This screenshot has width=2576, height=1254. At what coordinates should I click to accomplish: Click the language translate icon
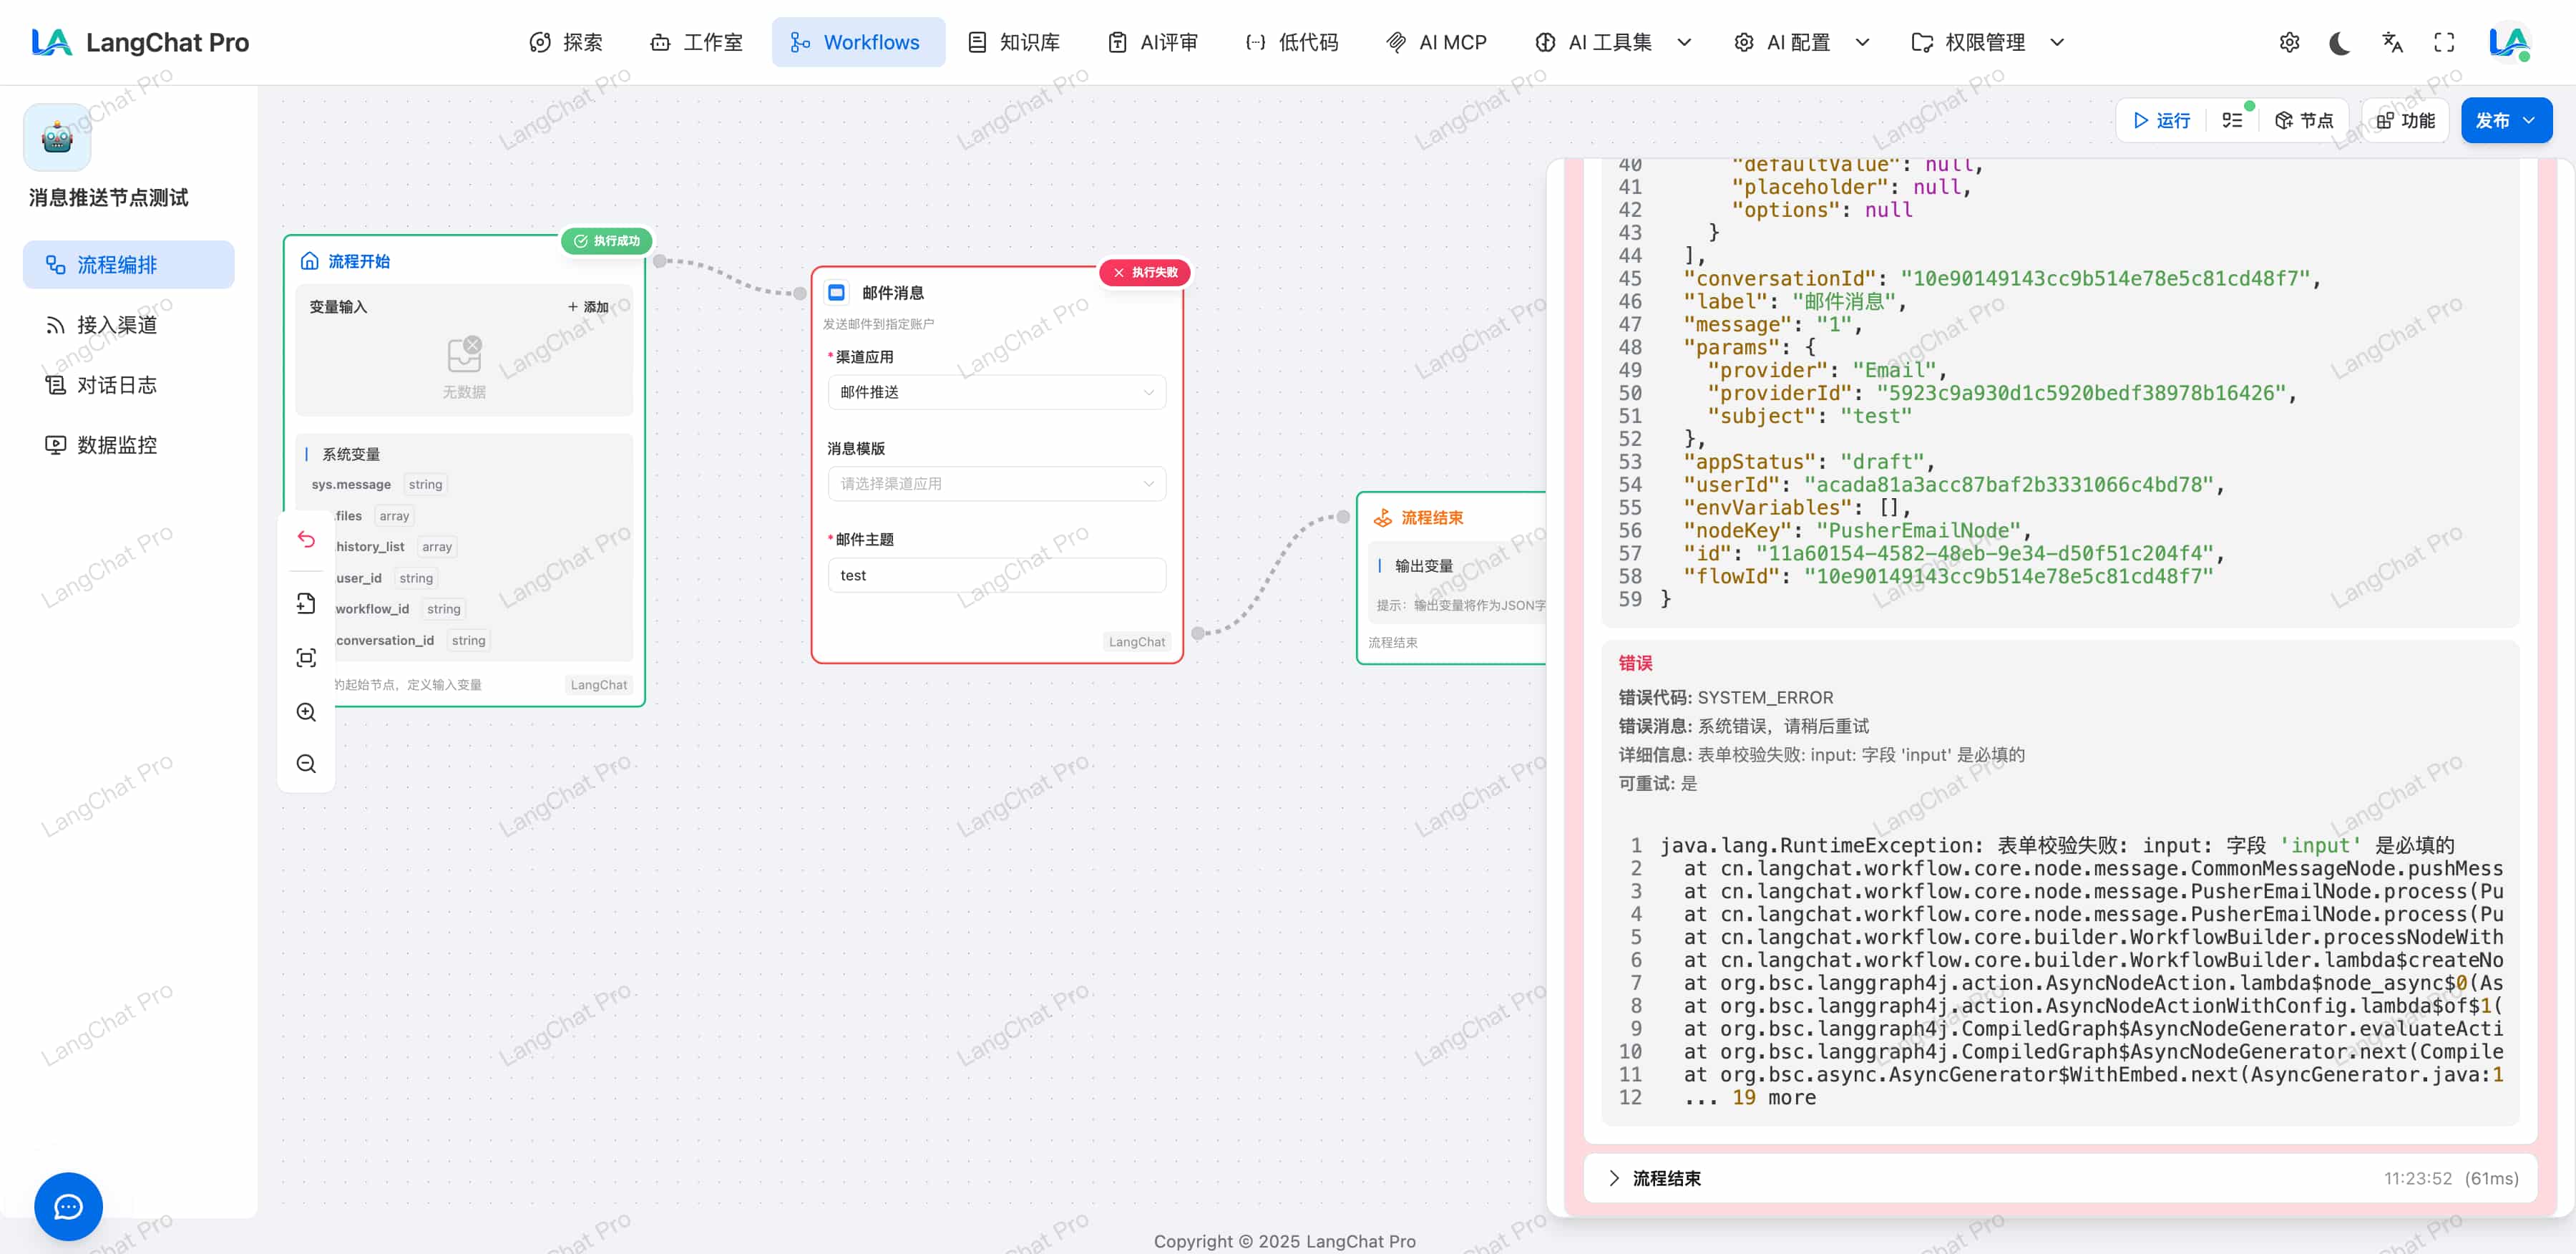tap(2392, 43)
